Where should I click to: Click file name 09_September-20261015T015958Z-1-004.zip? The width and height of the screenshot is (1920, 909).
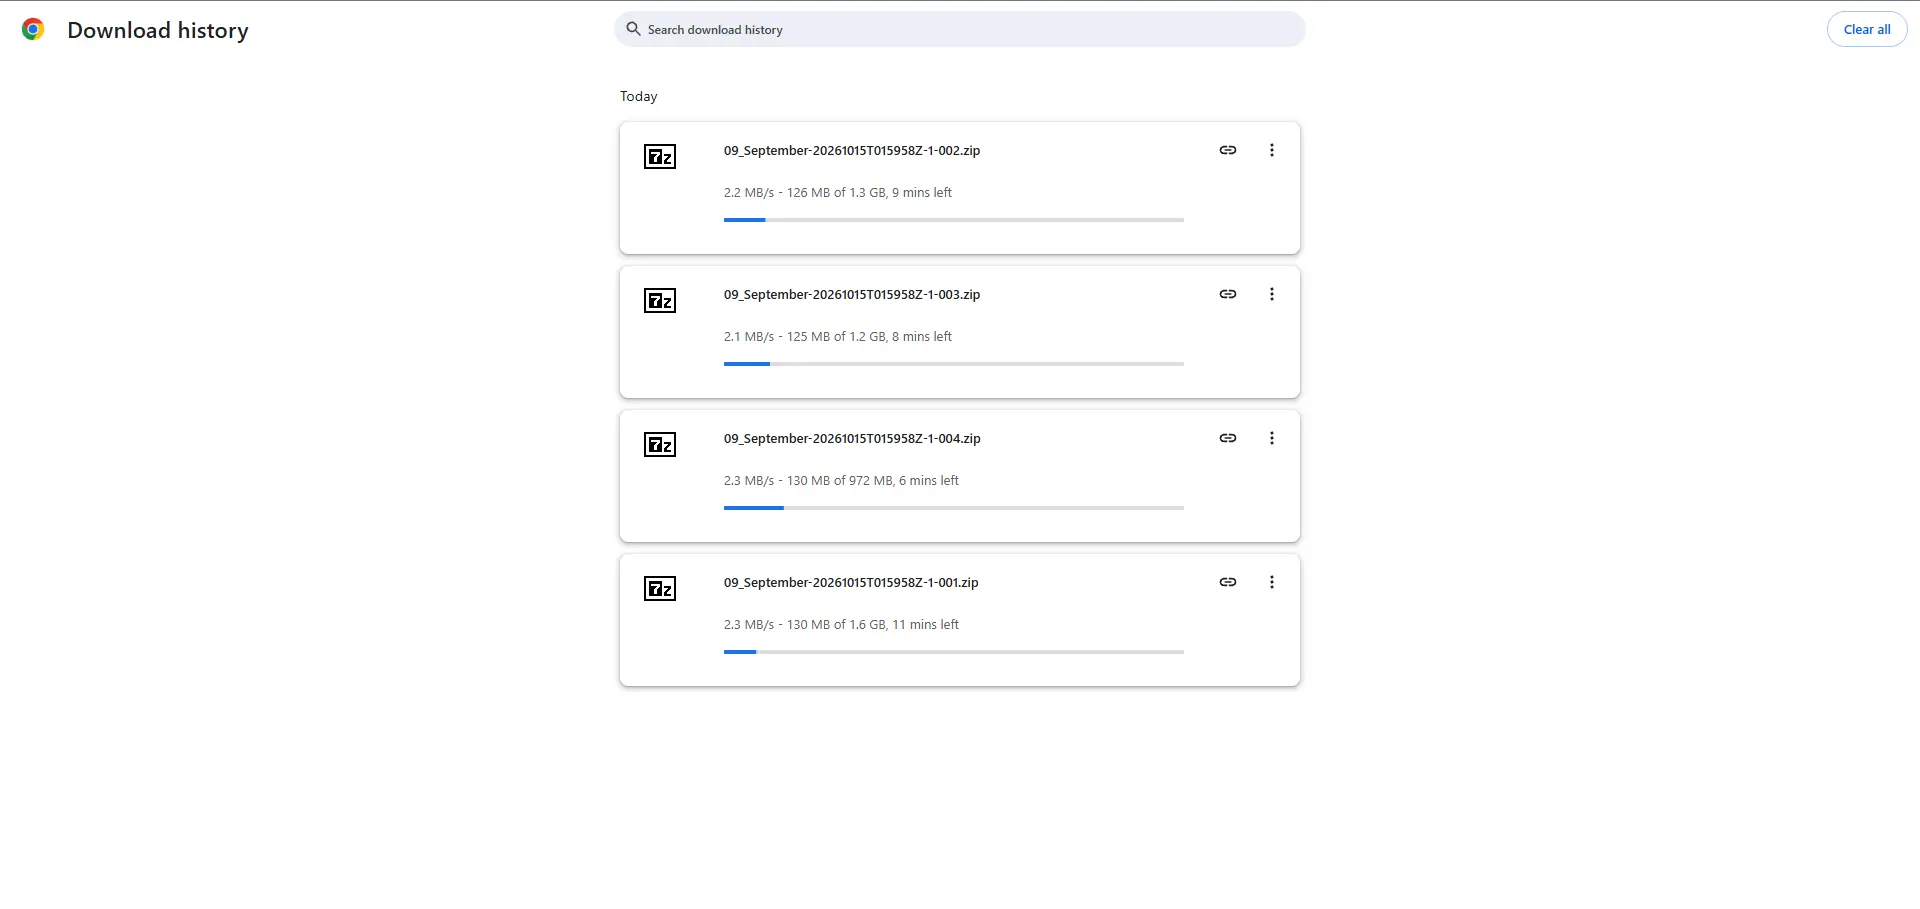[x=852, y=439]
